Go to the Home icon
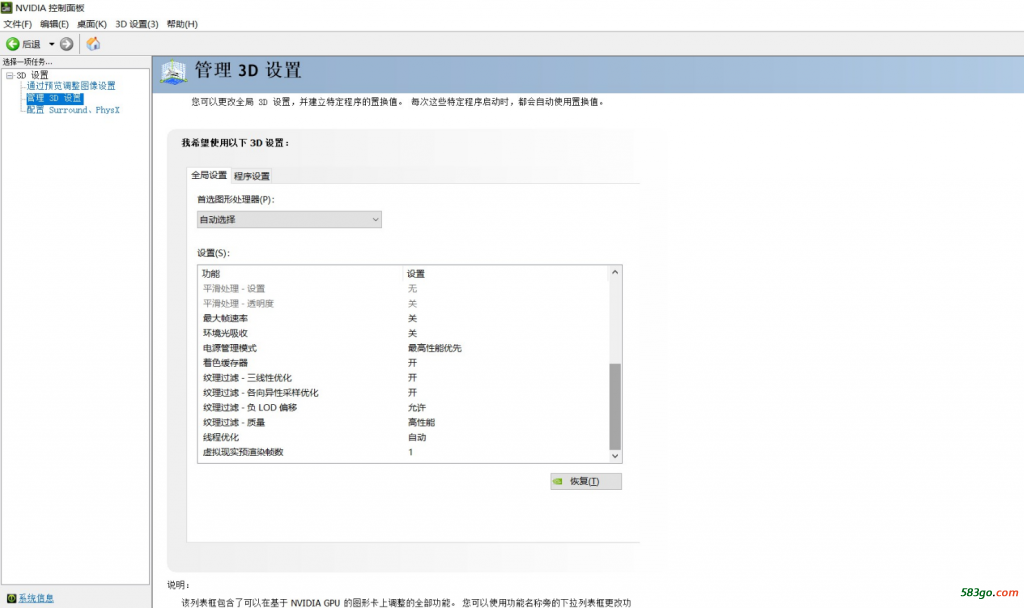1024x608 pixels. click(93, 44)
